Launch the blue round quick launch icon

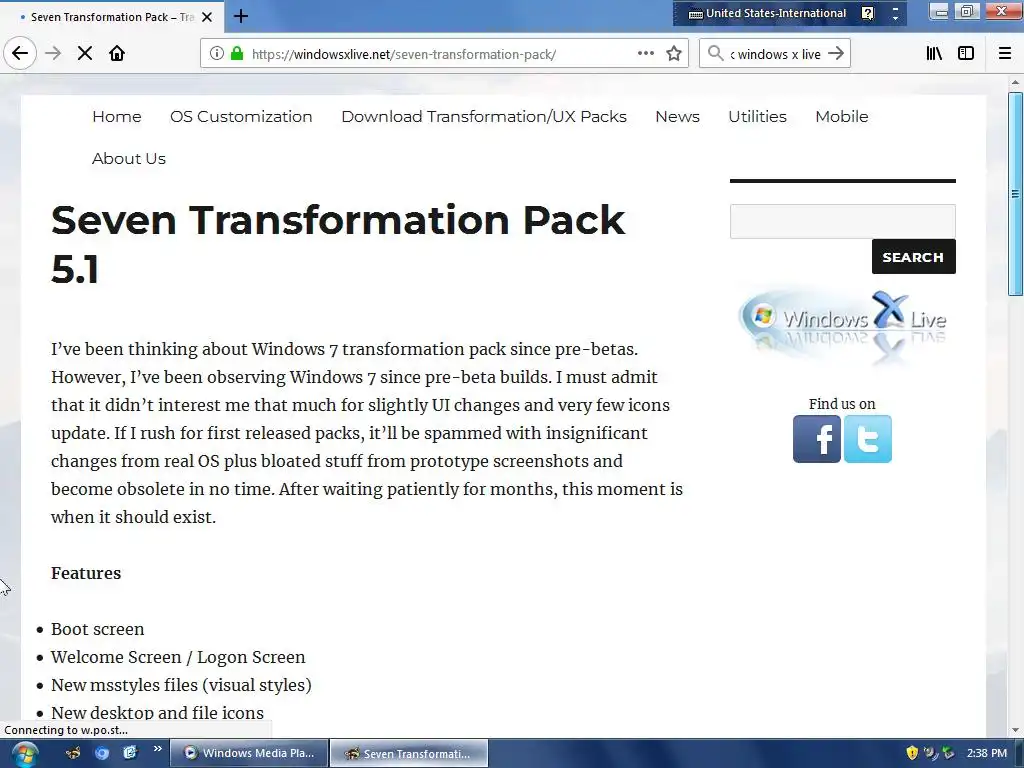point(102,753)
